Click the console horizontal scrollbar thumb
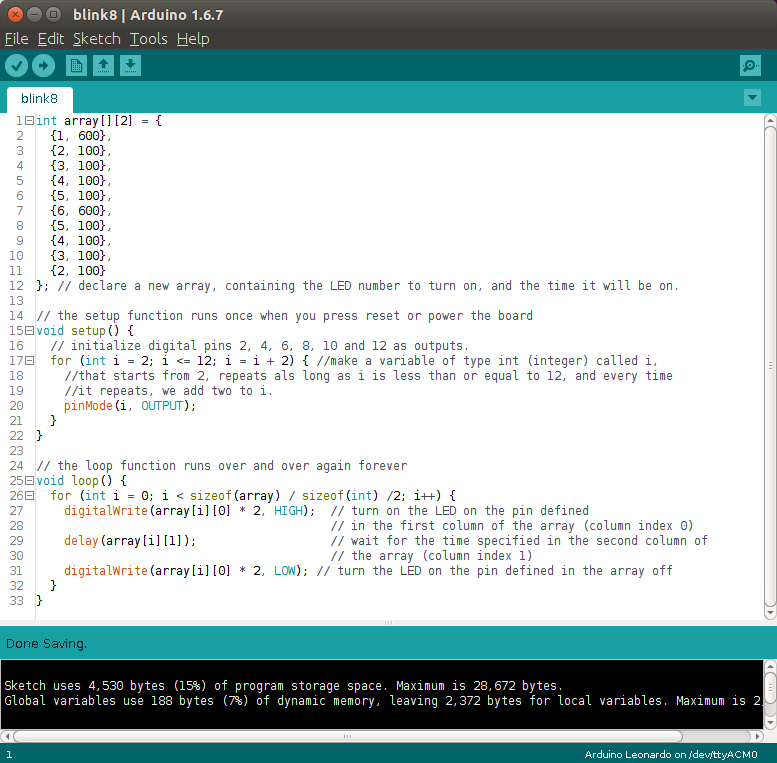The height and width of the screenshot is (763, 777). point(348,736)
